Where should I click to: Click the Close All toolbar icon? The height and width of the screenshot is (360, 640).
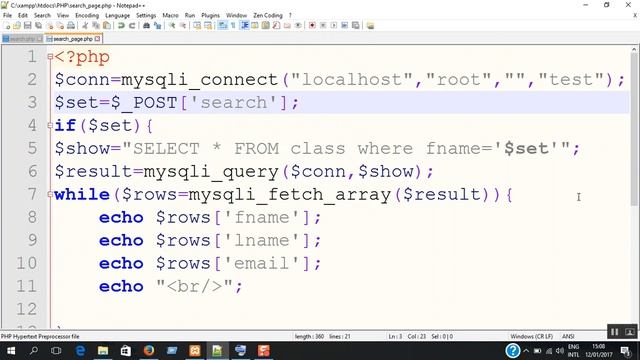tap(60, 25)
